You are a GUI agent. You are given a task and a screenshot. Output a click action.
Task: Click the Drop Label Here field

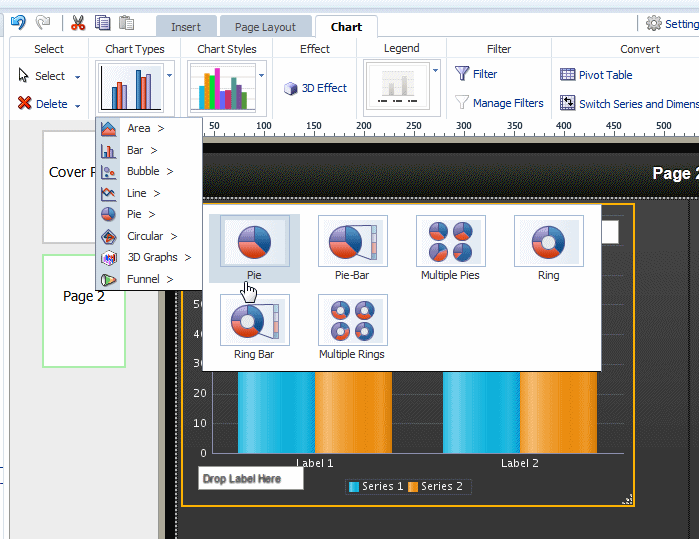click(x=251, y=478)
